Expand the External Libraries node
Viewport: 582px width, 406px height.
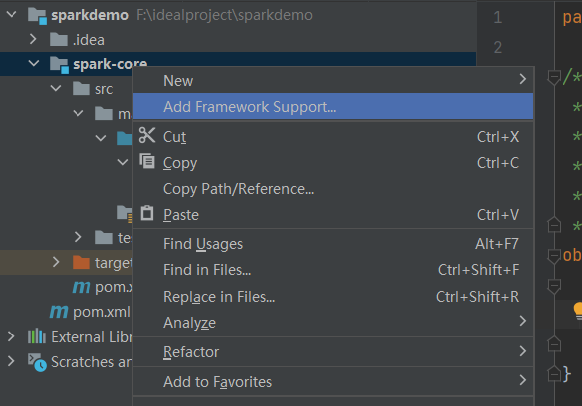point(11,337)
